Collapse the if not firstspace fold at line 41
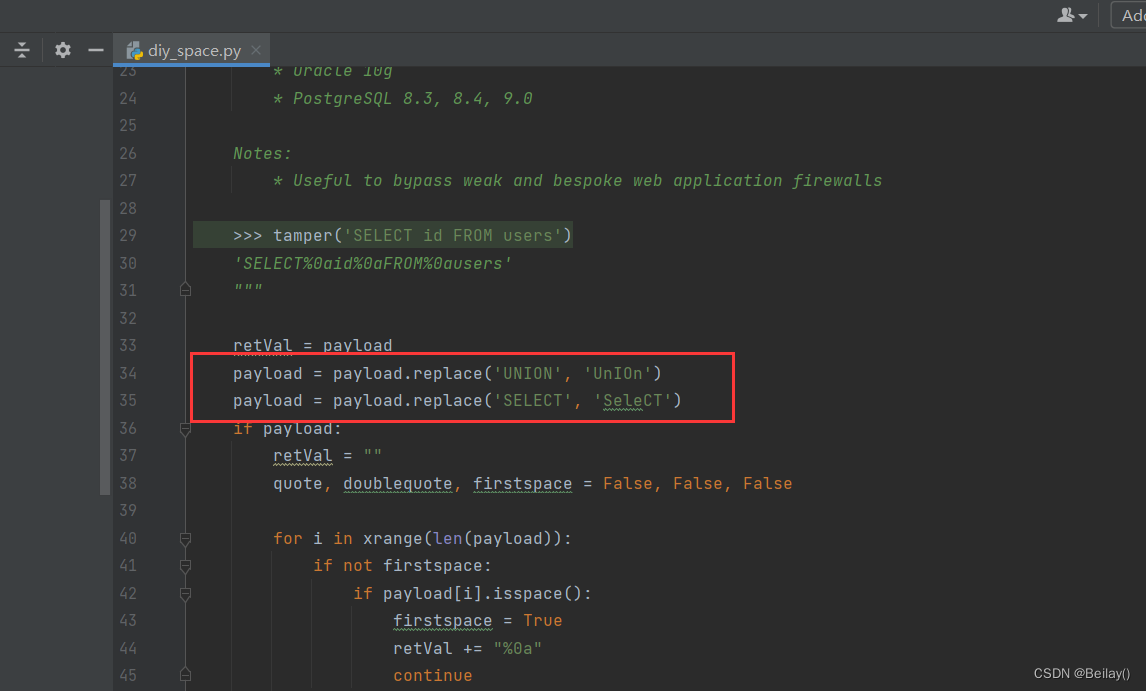 (186, 566)
